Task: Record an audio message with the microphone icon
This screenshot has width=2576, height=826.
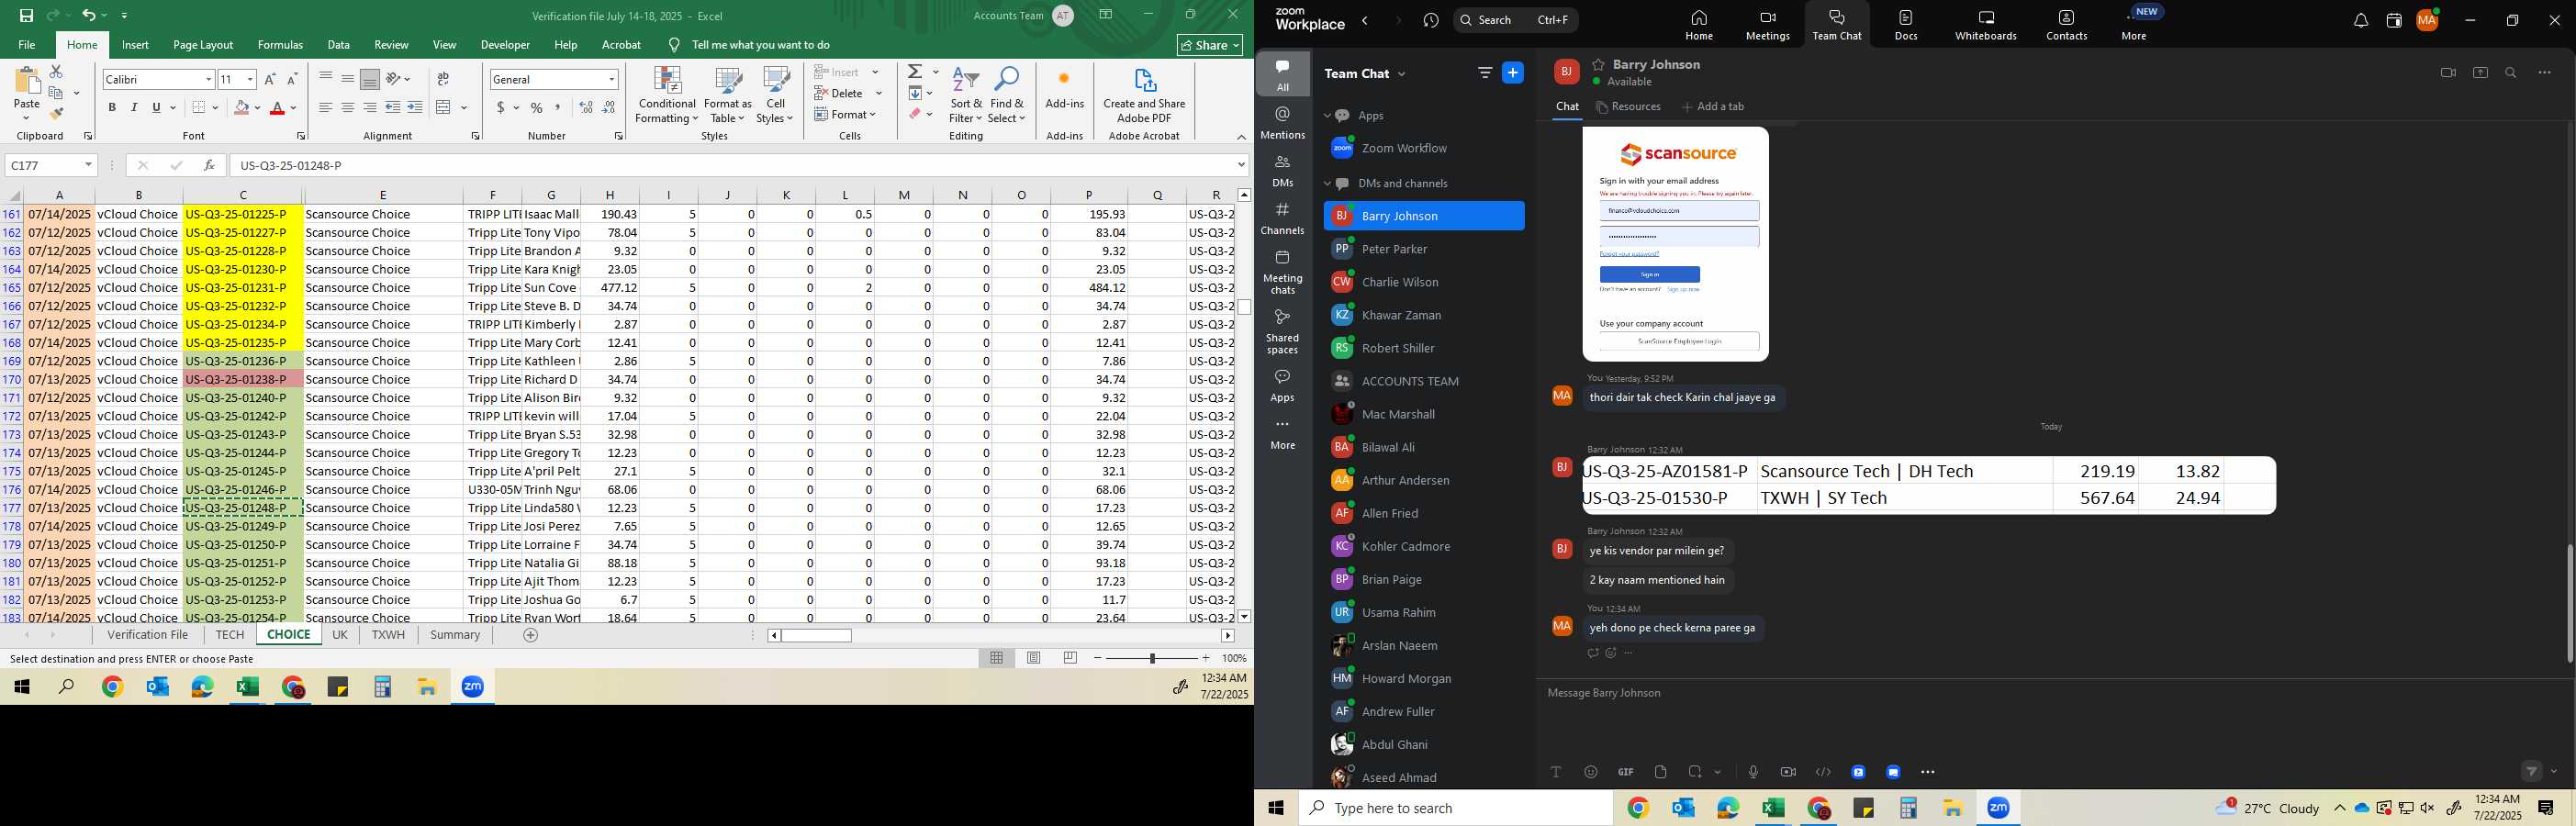Action: click(1753, 772)
